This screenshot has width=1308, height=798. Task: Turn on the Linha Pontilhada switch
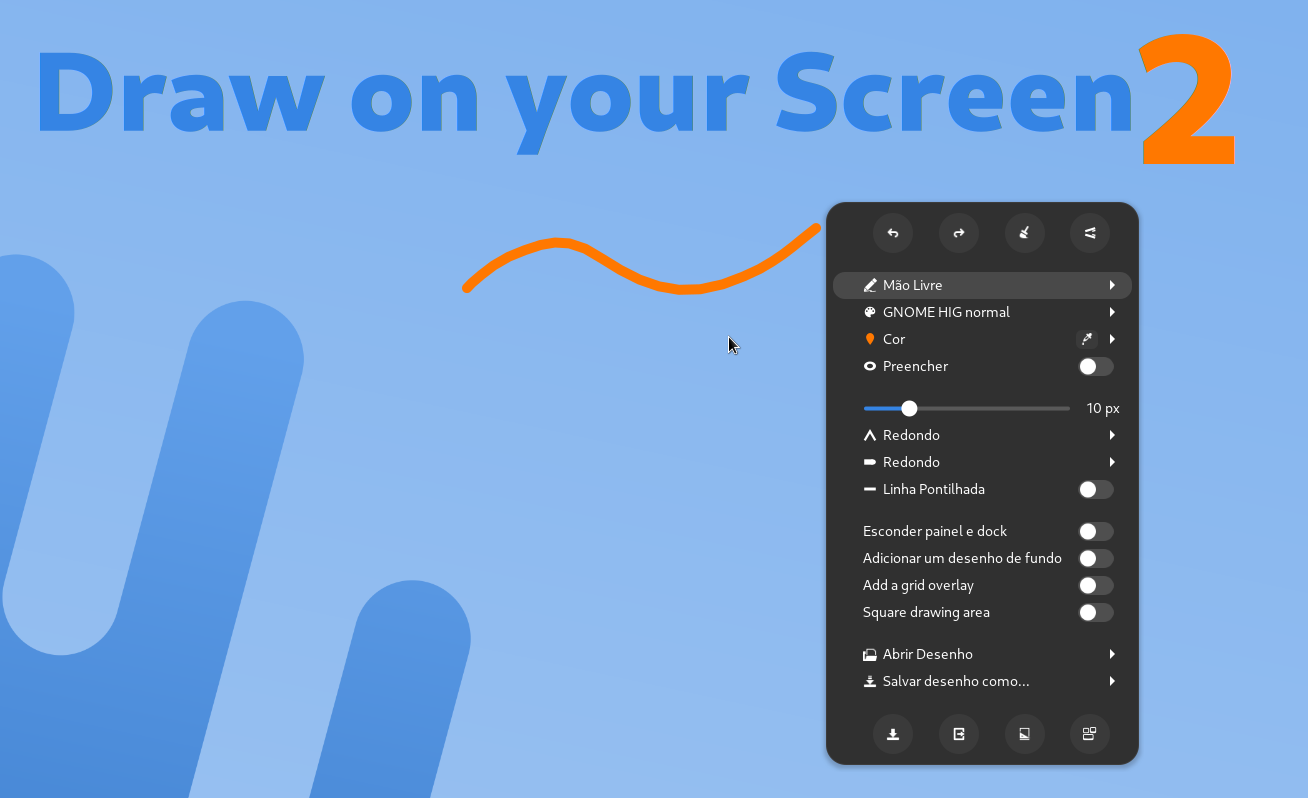coord(1096,489)
